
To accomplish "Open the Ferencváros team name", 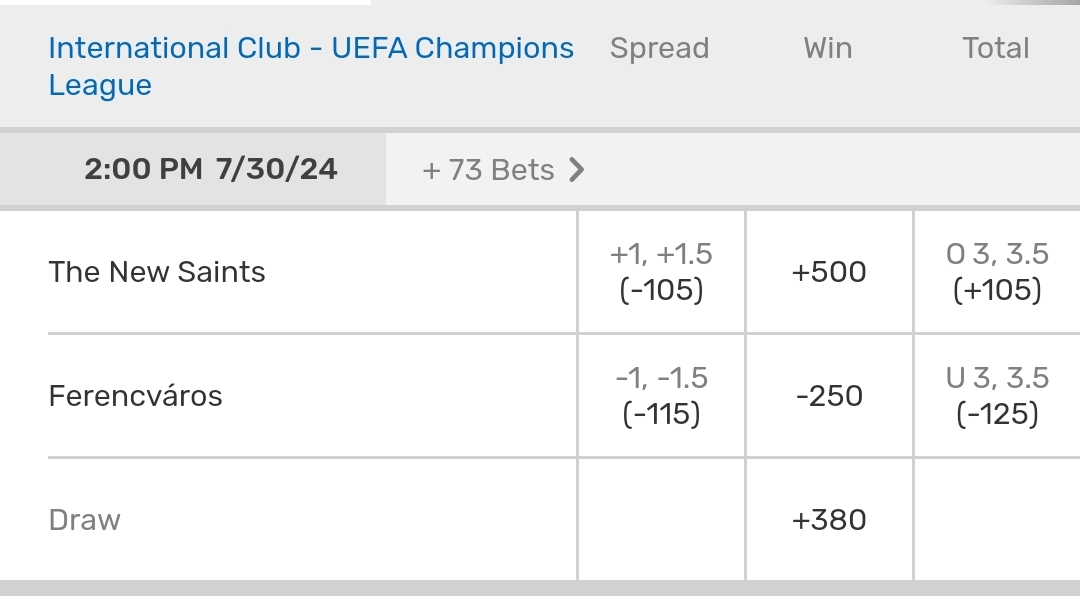I will pyautogui.click(x=135, y=396).
